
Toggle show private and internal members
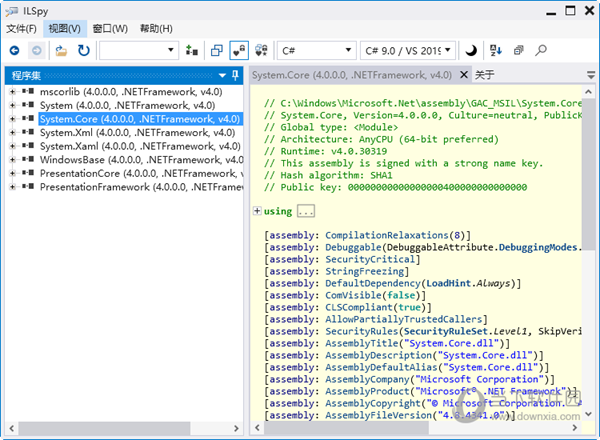coord(239,51)
